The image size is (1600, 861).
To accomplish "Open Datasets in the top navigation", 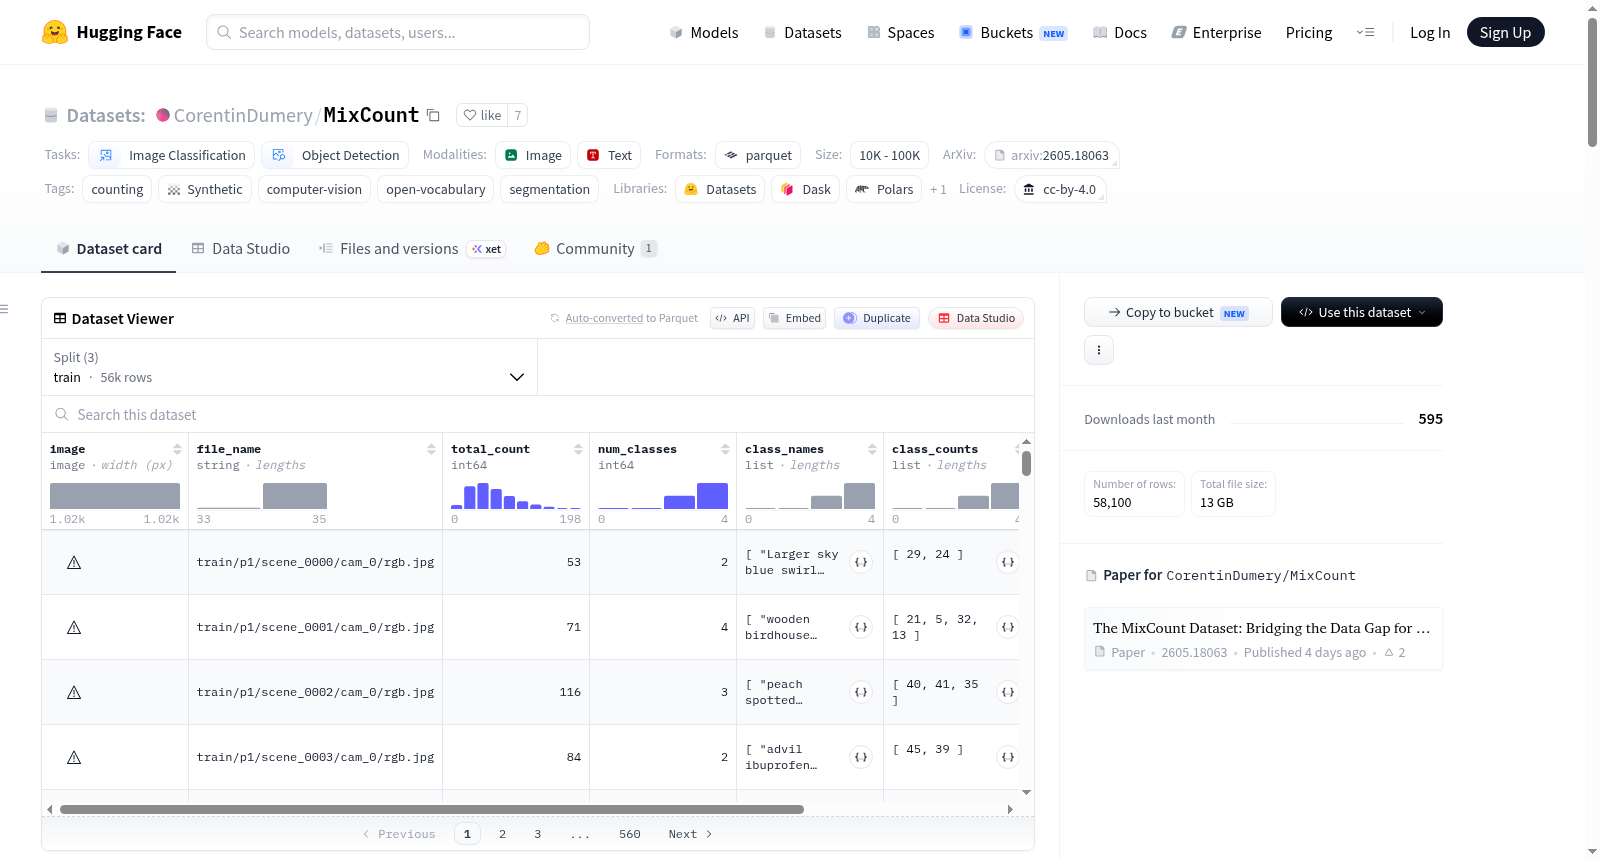I will [803, 33].
